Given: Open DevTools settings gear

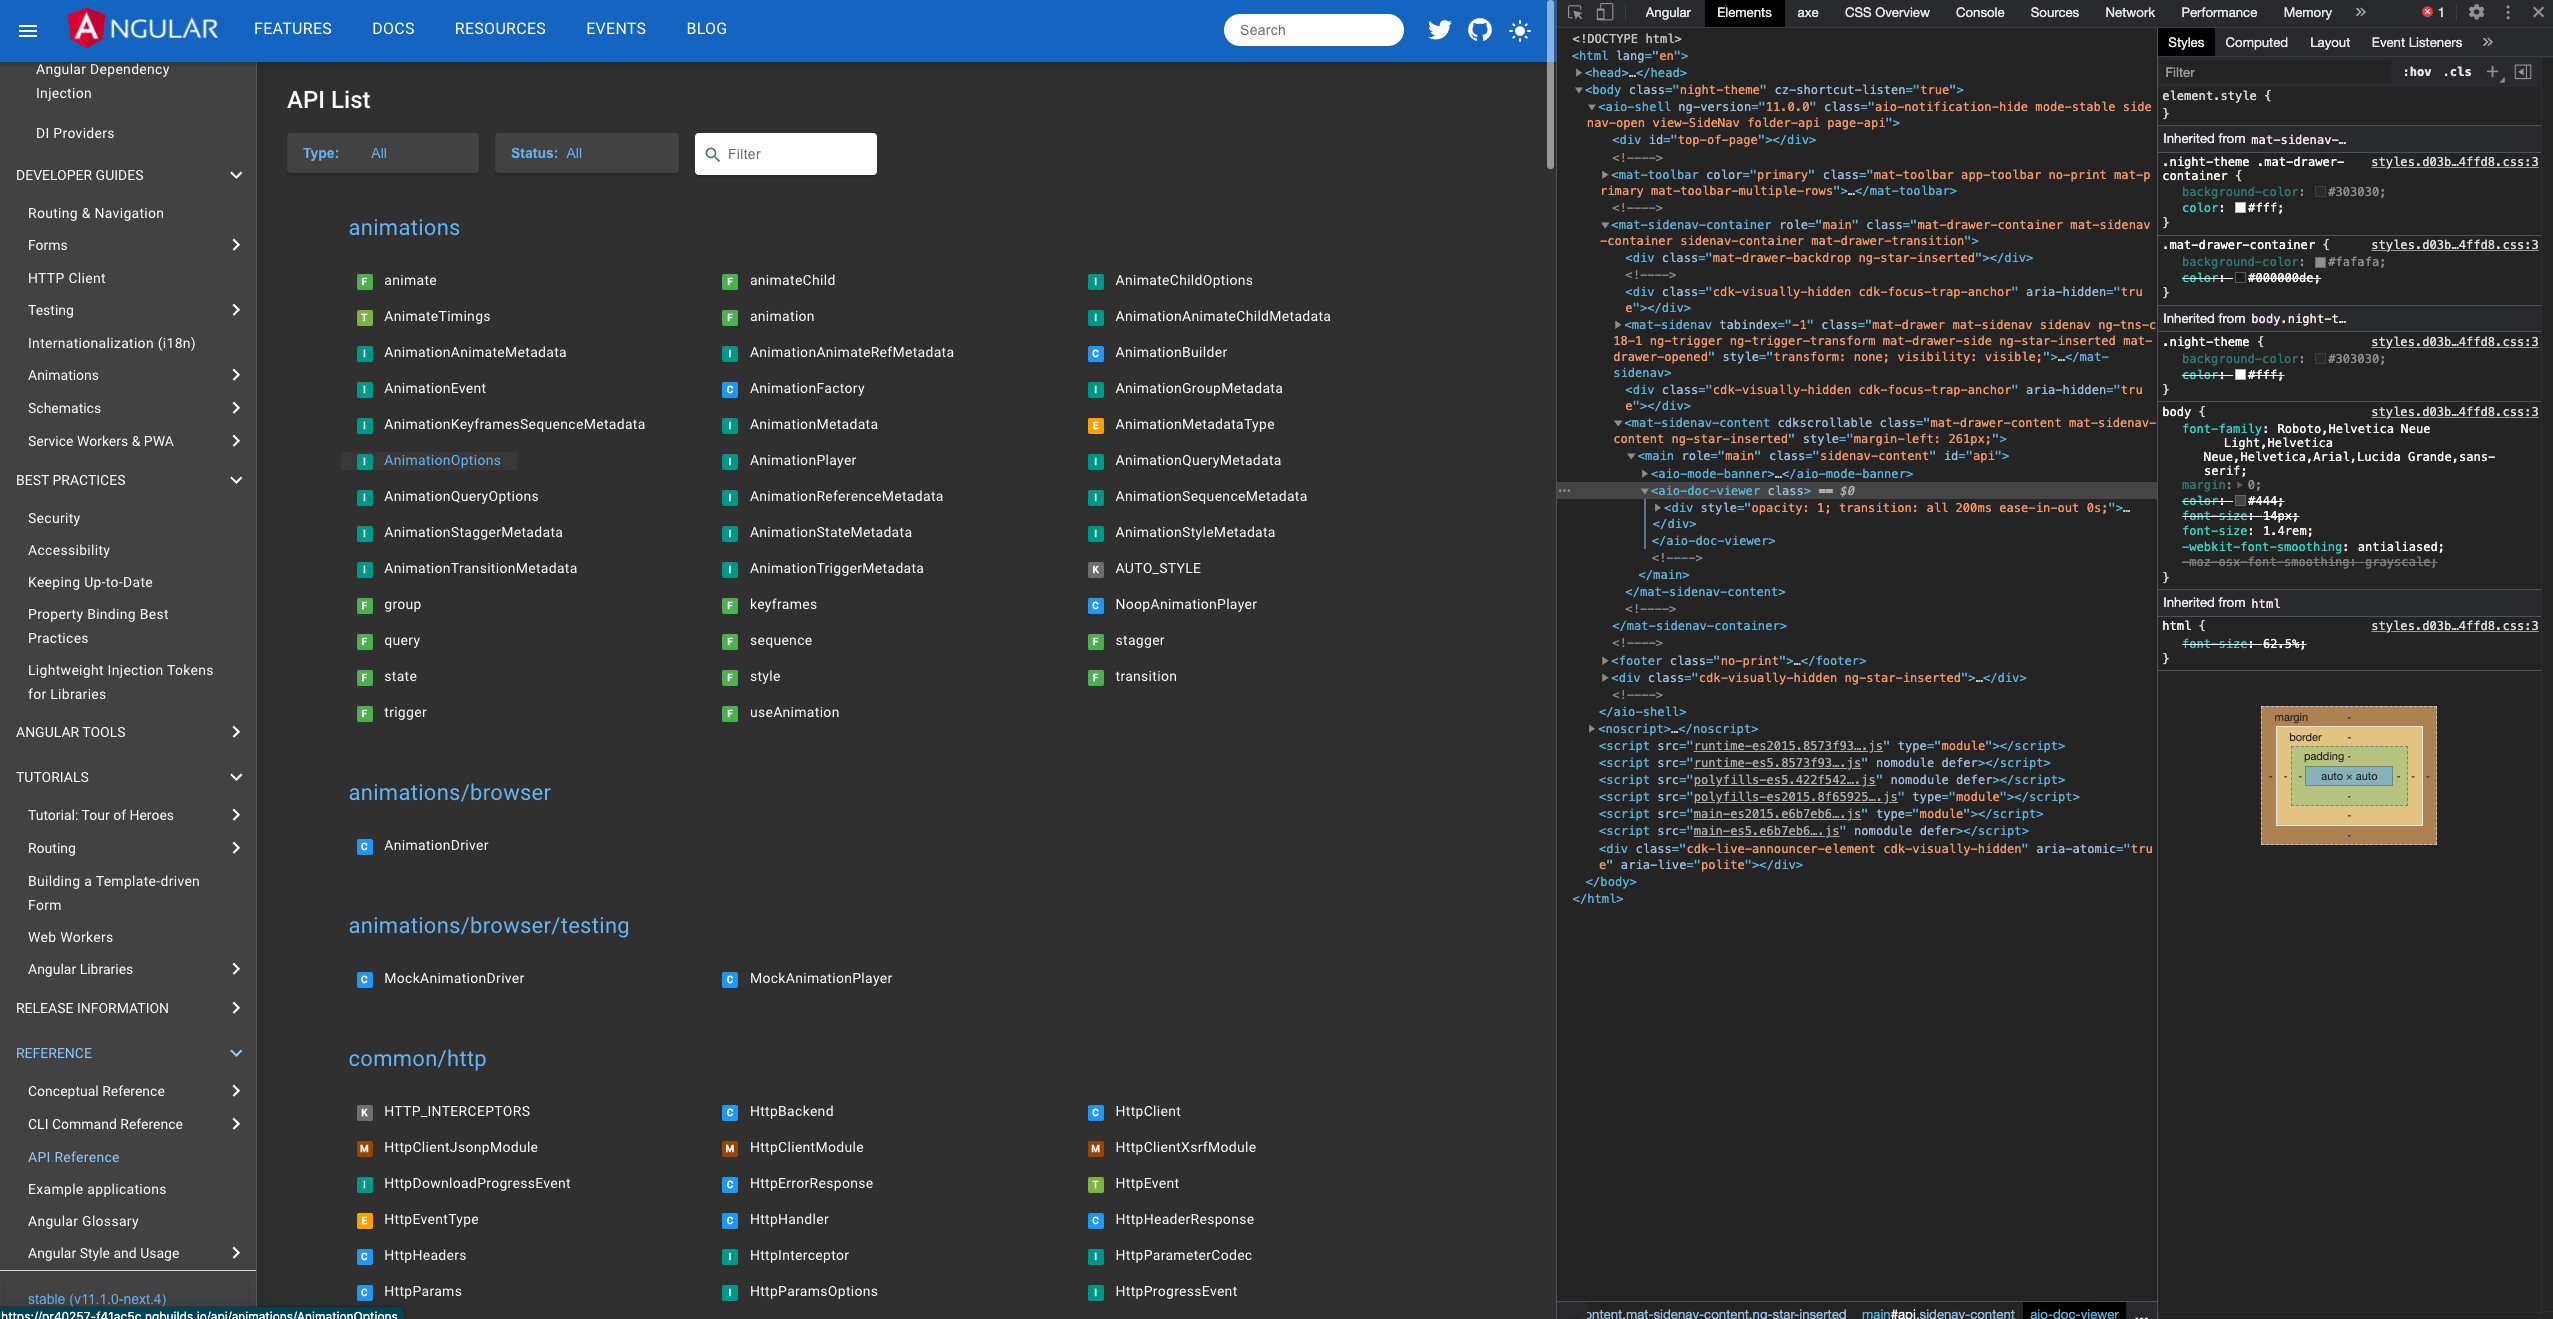Looking at the screenshot, I should tap(2476, 12).
